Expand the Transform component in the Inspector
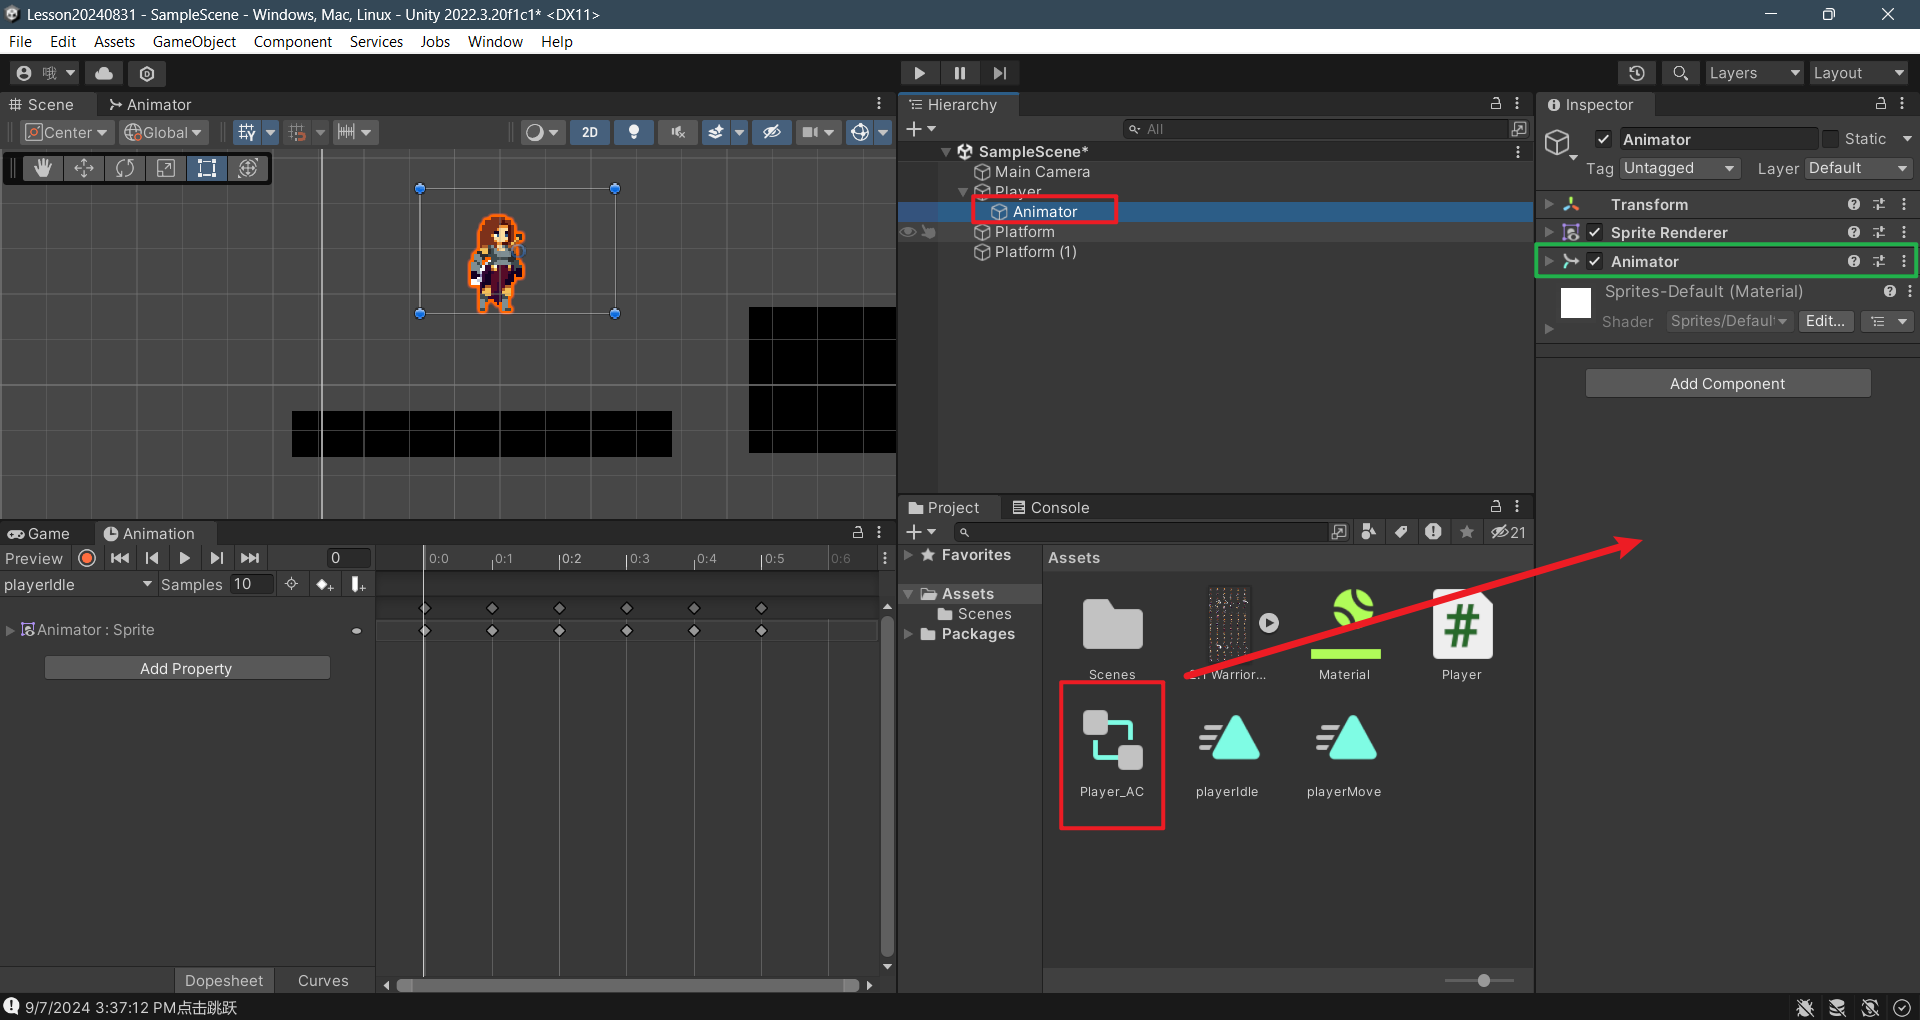1920x1020 pixels. pyautogui.click(x=1549, y=204)
